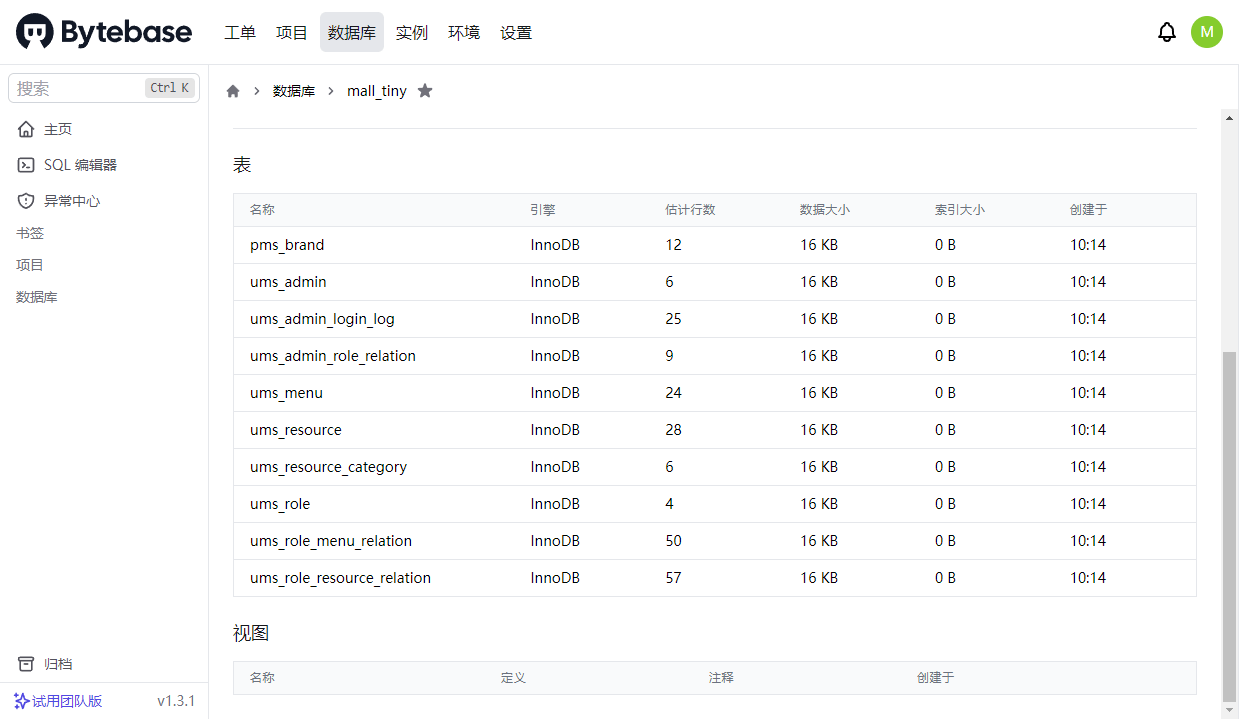The image size is (1239, 719).
Task: Open the notification bell
Action: coord(1166,32)
